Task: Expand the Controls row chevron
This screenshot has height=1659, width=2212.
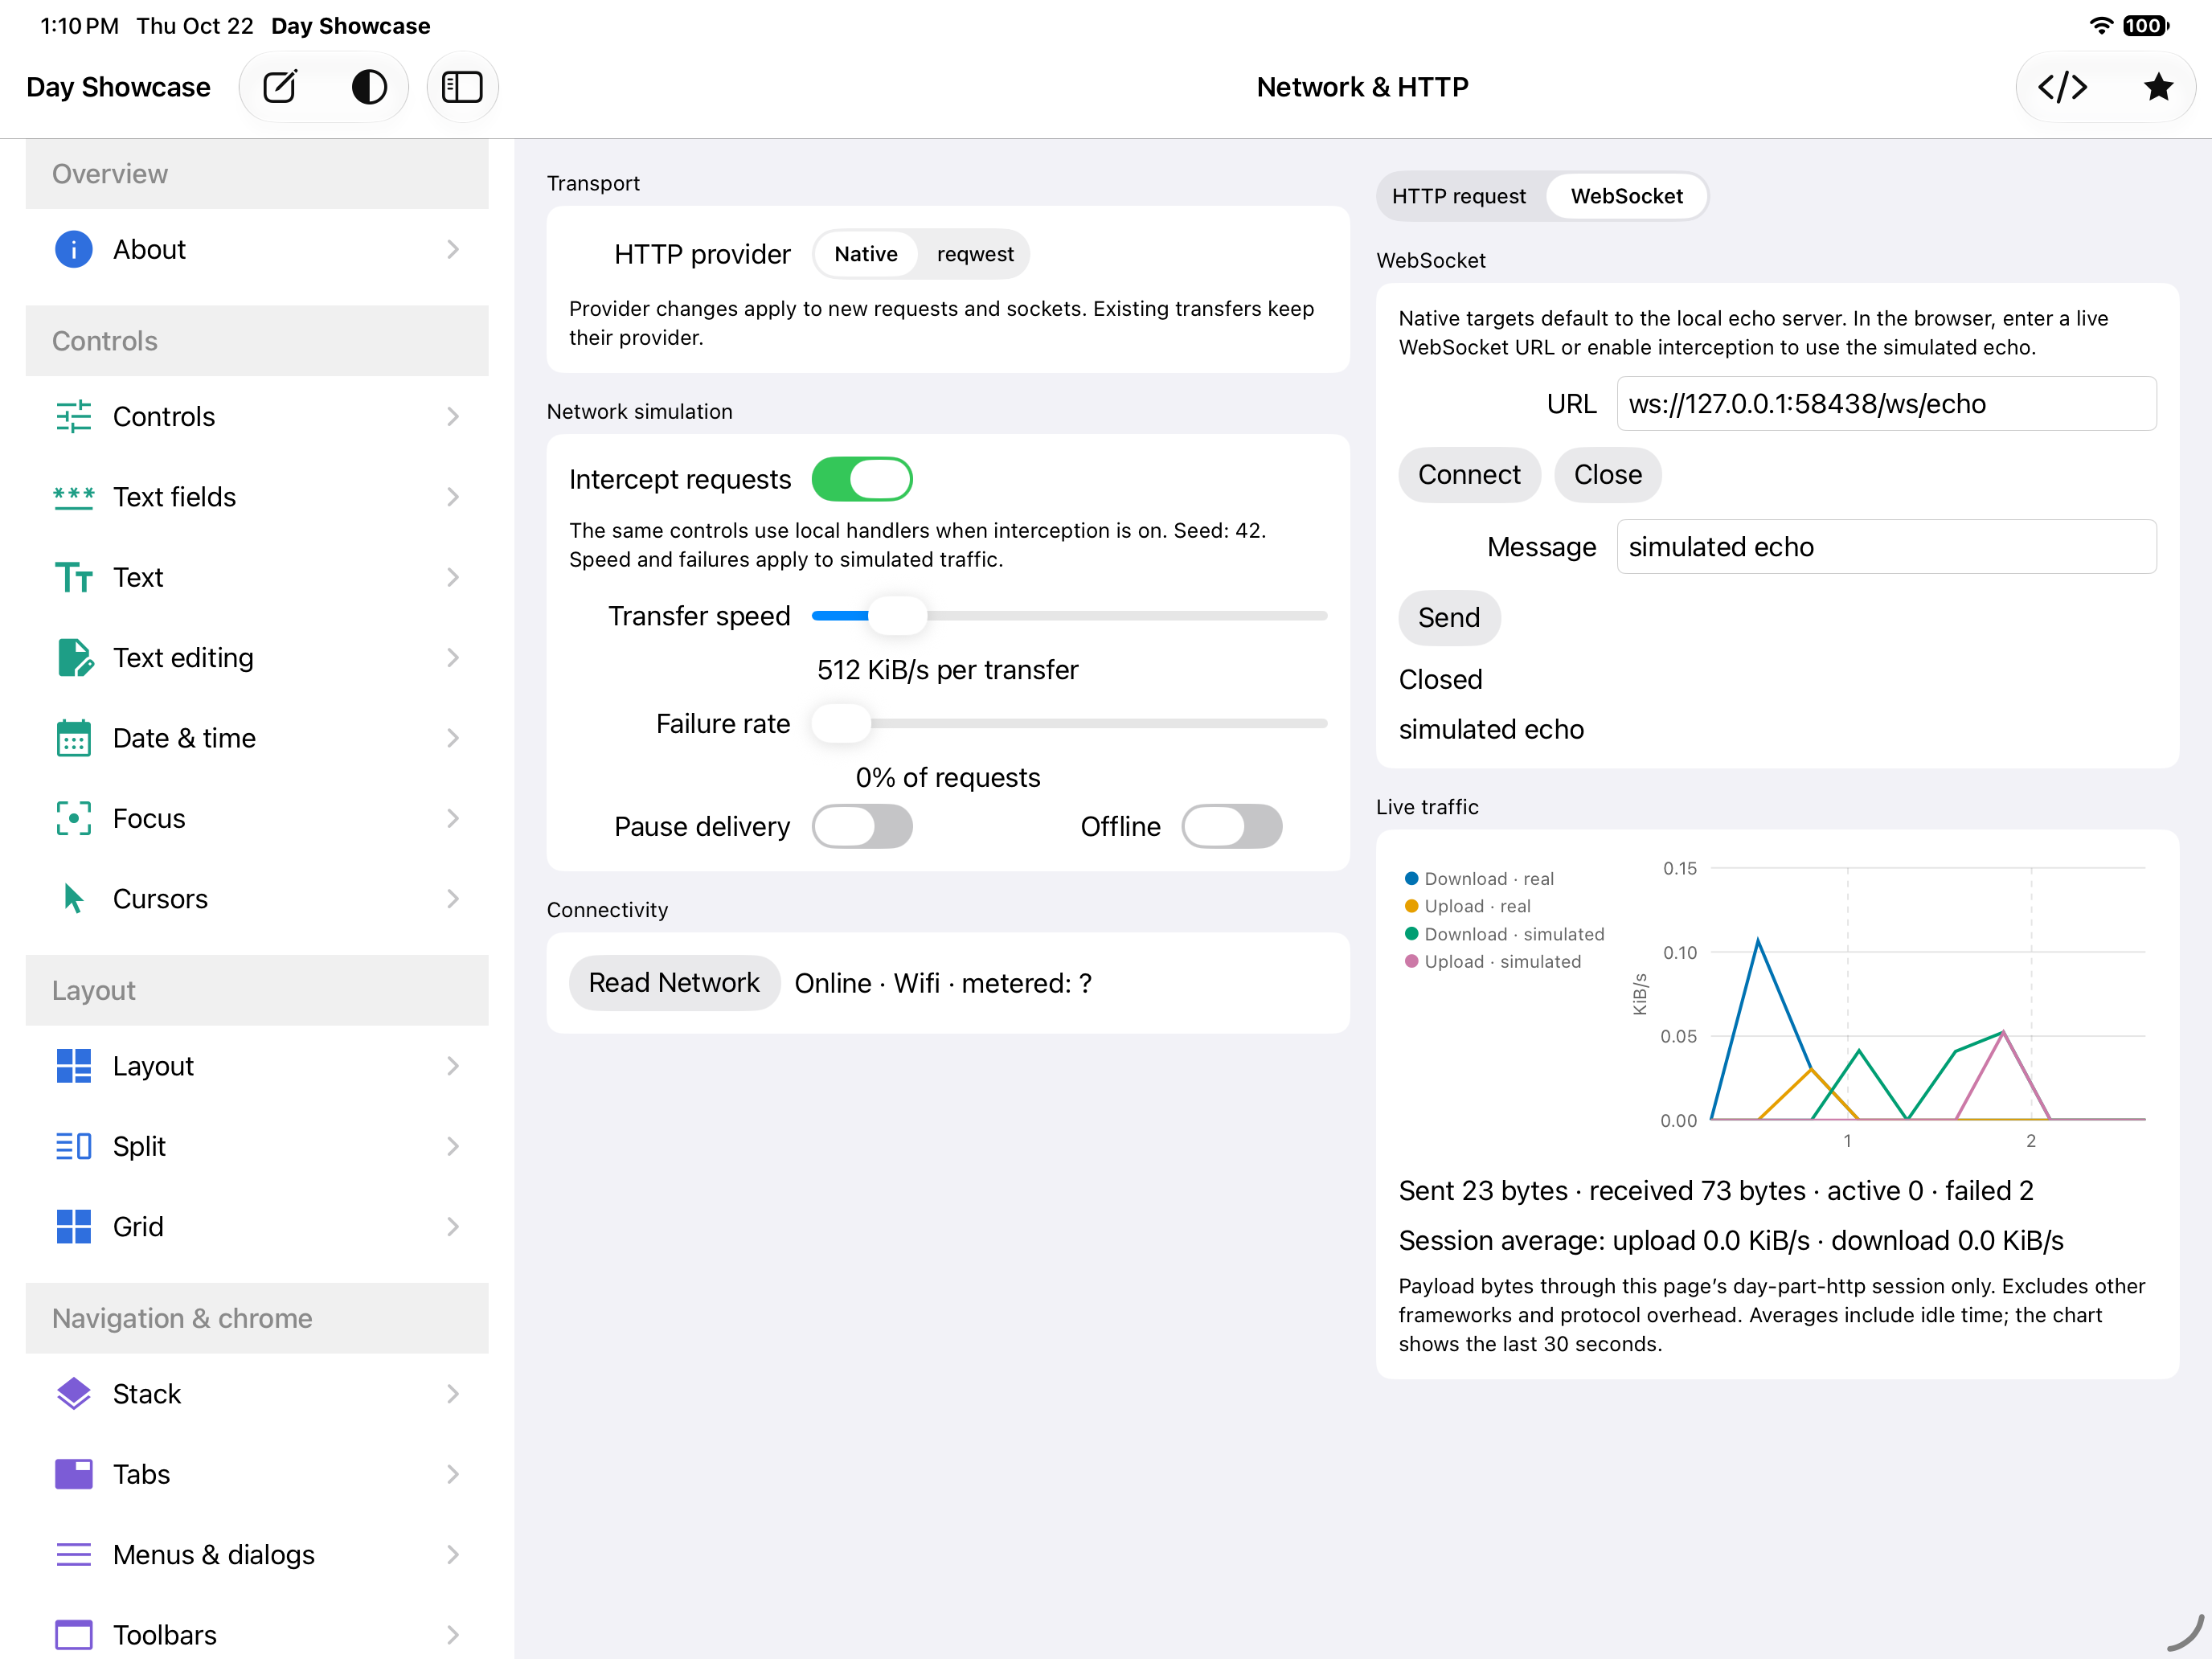Action: click(x=453, y=416)
